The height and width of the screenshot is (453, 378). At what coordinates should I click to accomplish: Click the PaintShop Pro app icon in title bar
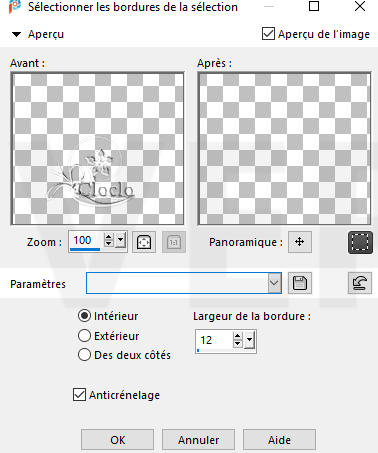[15, 7]
